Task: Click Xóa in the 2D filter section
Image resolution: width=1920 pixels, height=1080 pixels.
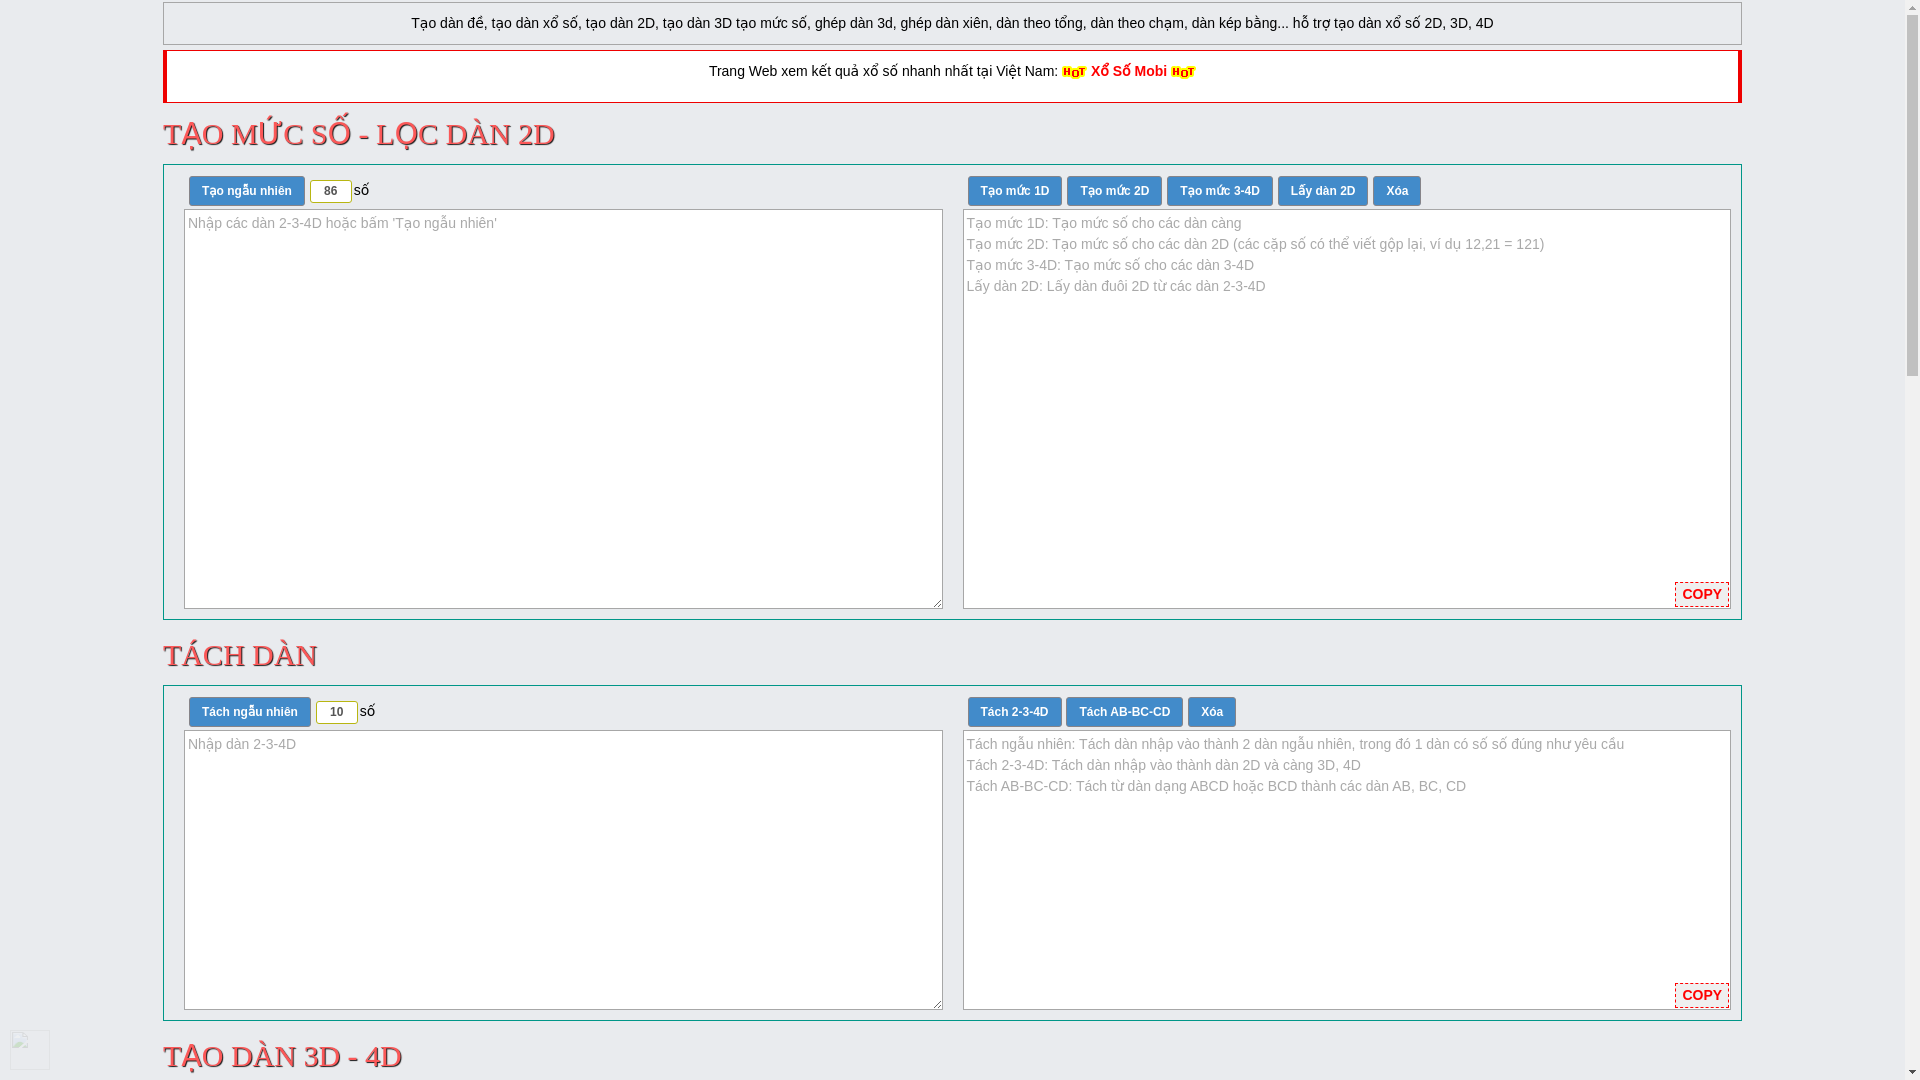Action: point(1396,191)
